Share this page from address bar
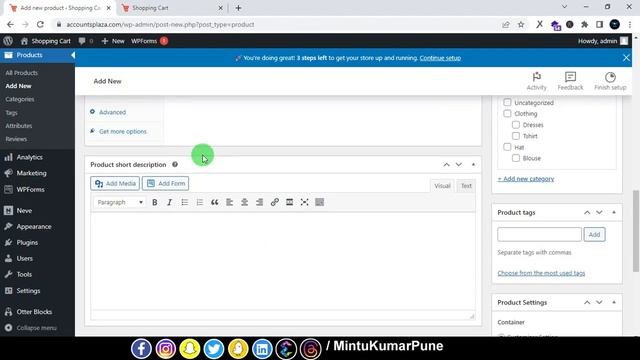This screenshot has height=360, width=640. pos(506,24)
